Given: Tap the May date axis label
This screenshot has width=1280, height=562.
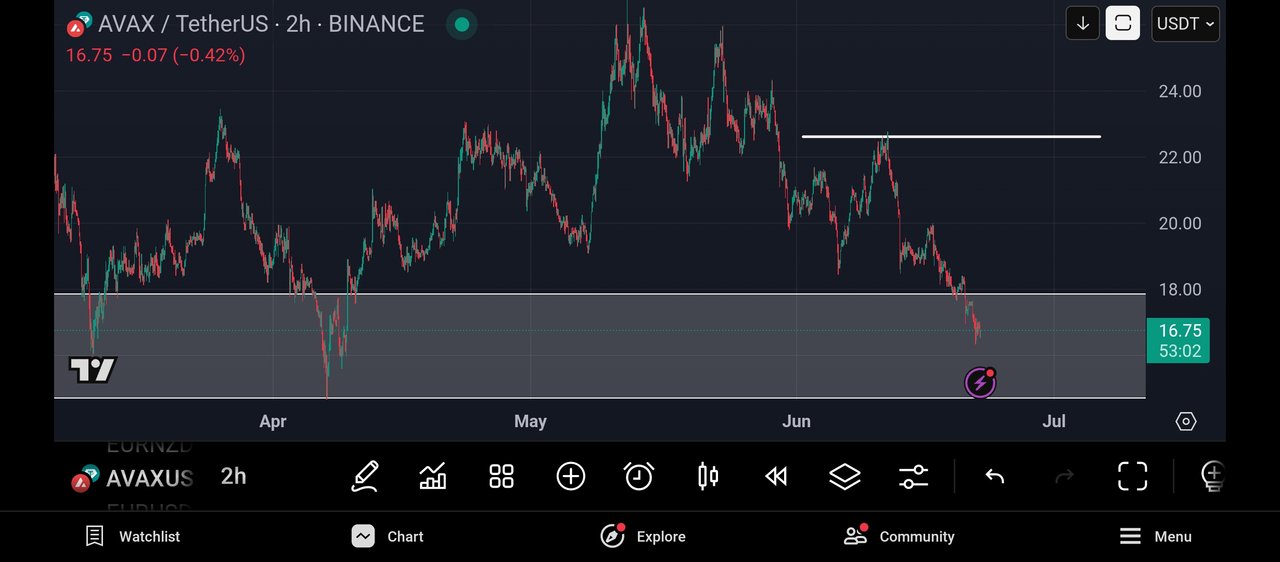Looking at the screenshot, I should [x=530, y=421].
